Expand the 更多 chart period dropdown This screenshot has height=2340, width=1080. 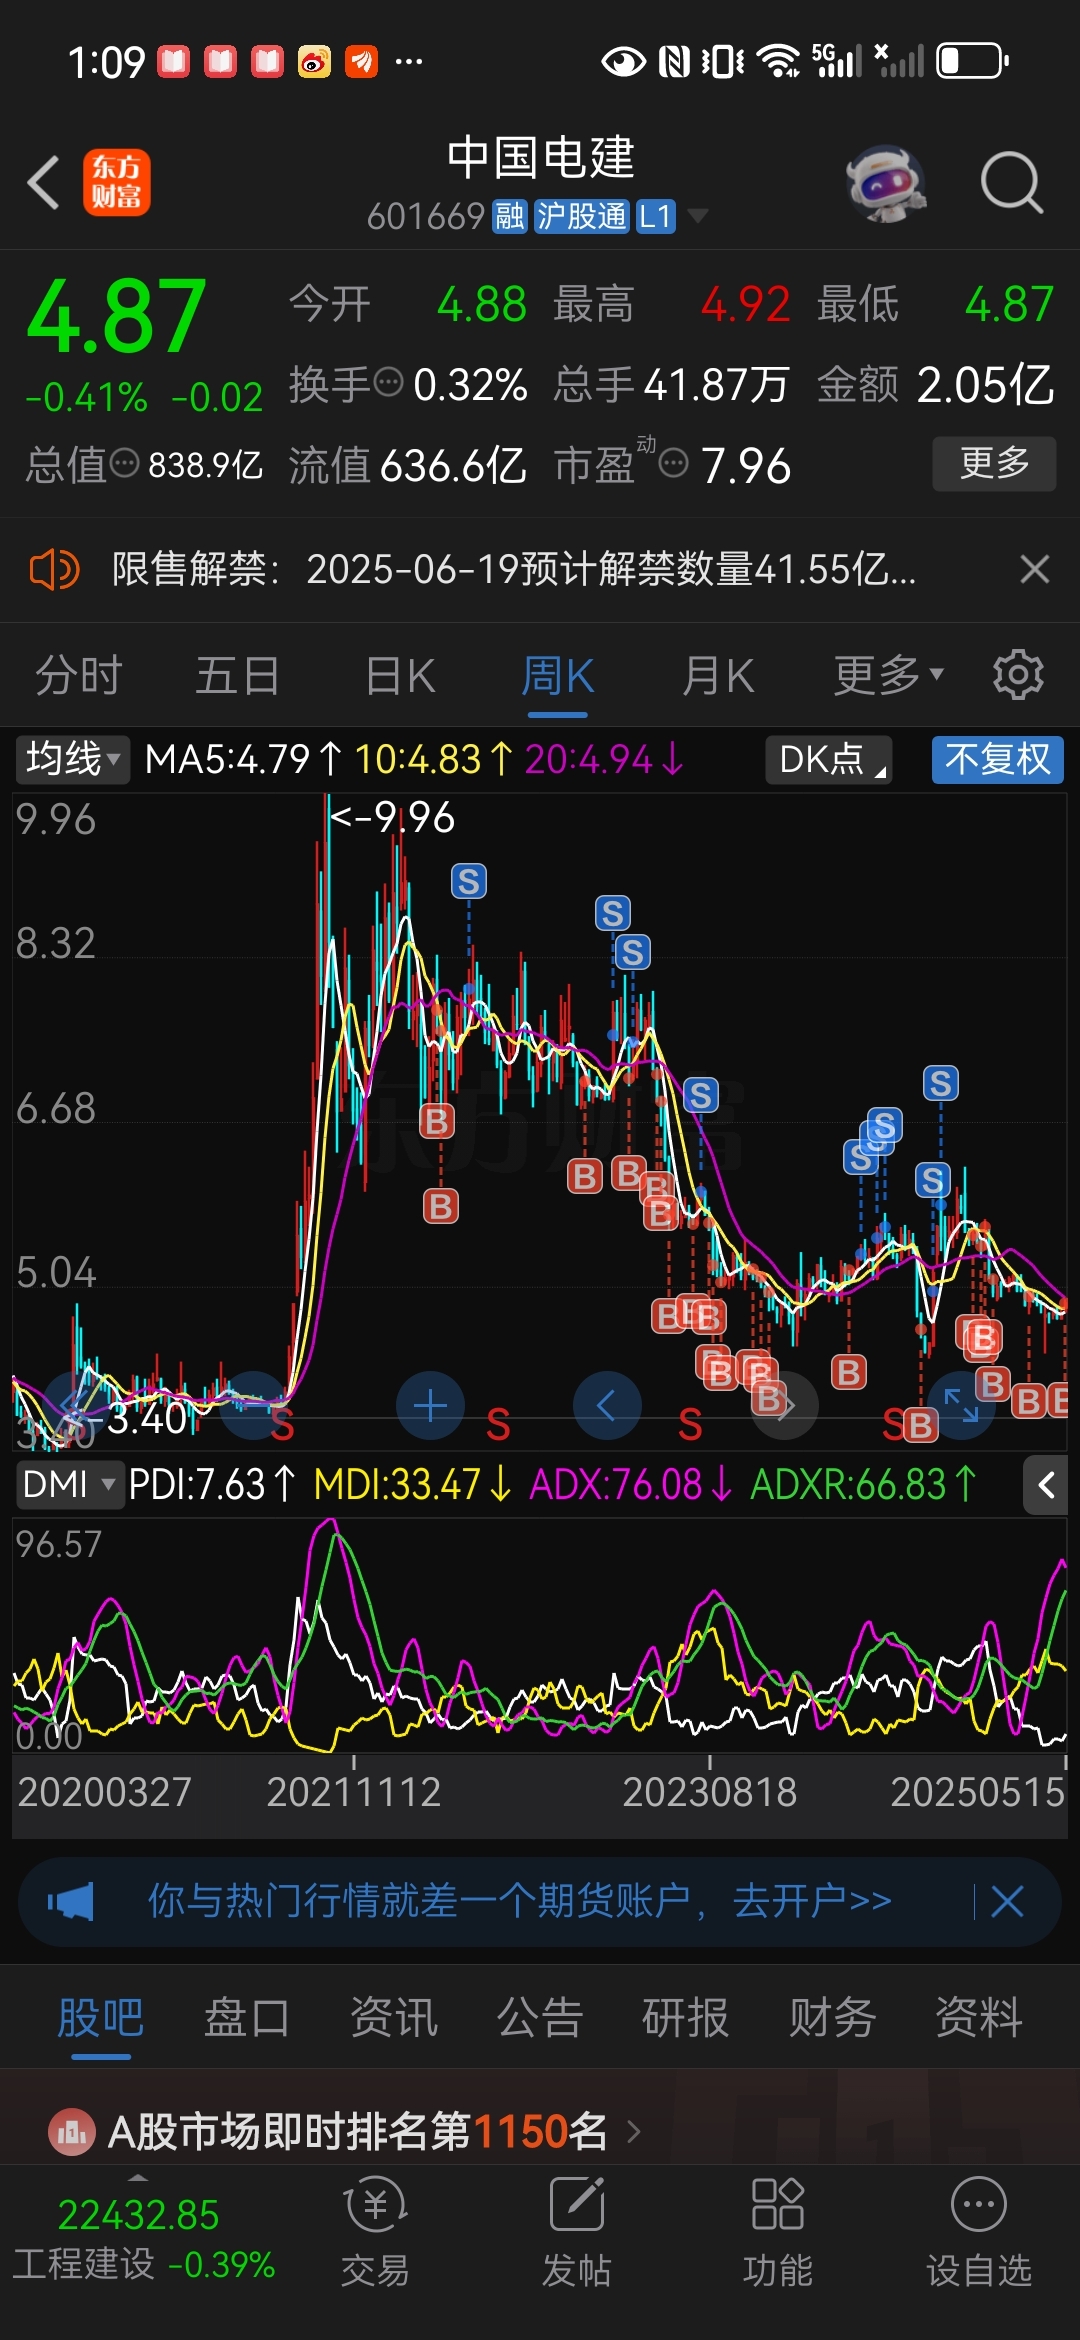tap(888, 676)
